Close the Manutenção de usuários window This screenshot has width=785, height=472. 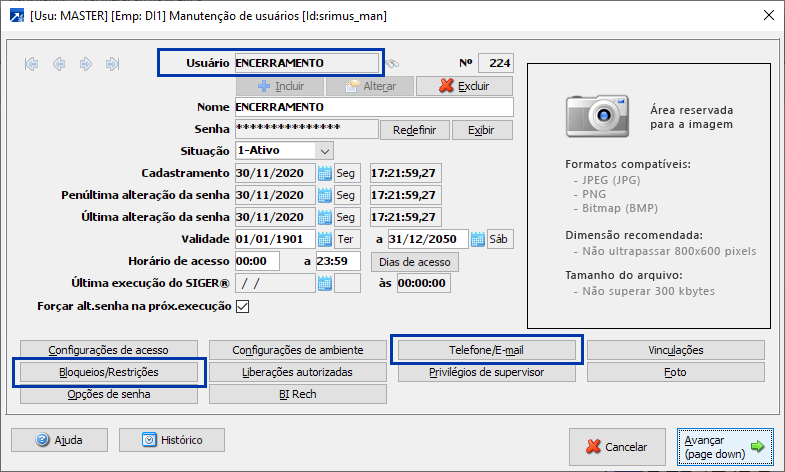(769, 16)
